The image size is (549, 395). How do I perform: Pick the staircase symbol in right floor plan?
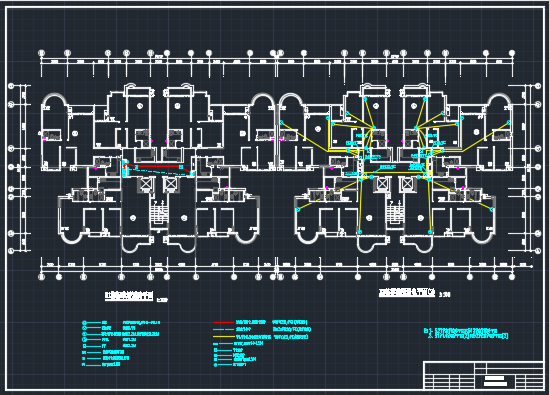coord(395,212)
